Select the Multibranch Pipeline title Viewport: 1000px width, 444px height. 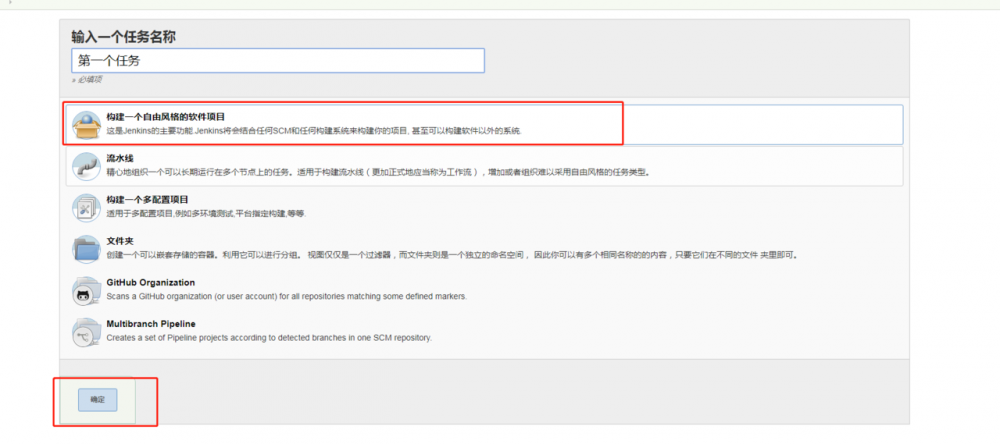151,324
